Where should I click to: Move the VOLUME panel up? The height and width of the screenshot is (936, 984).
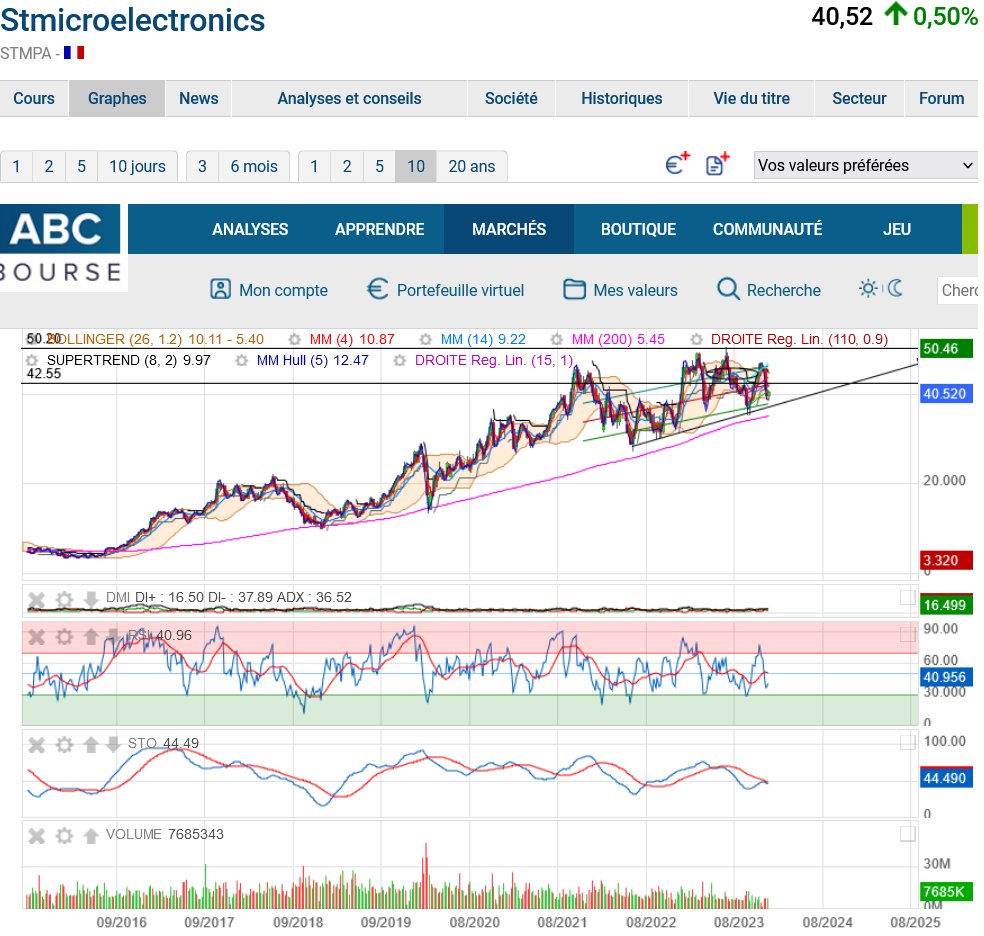tap(91, 835)
